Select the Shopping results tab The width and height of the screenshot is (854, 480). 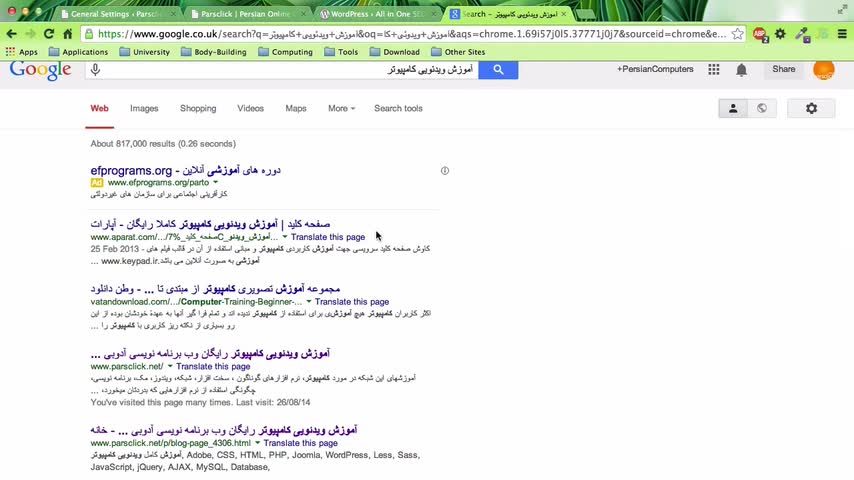coord(198,108)
